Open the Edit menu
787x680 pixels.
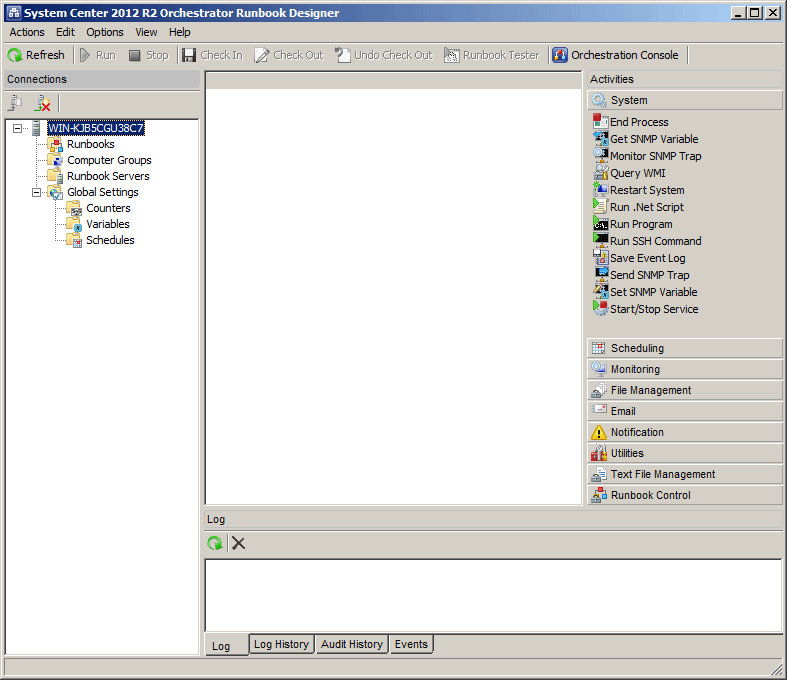pyautogui.click(x=65, y=33)
